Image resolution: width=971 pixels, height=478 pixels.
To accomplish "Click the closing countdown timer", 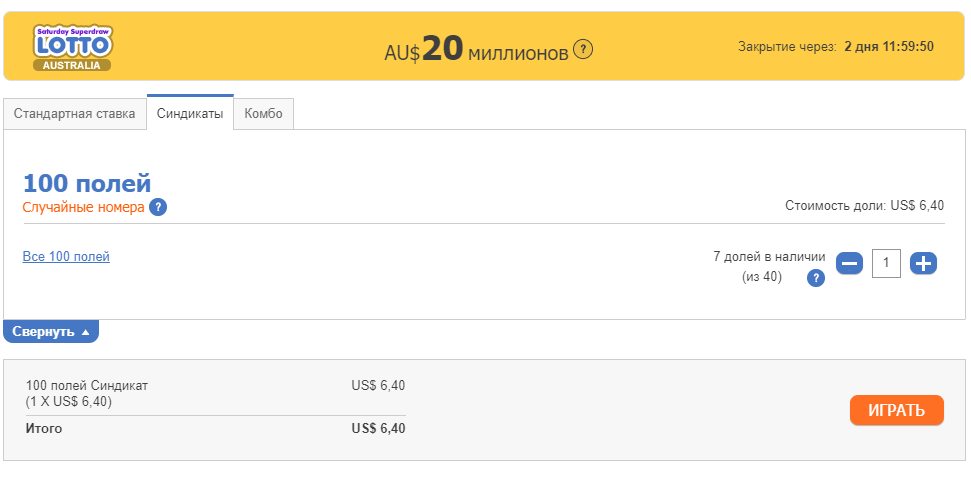I will [889, 46].
